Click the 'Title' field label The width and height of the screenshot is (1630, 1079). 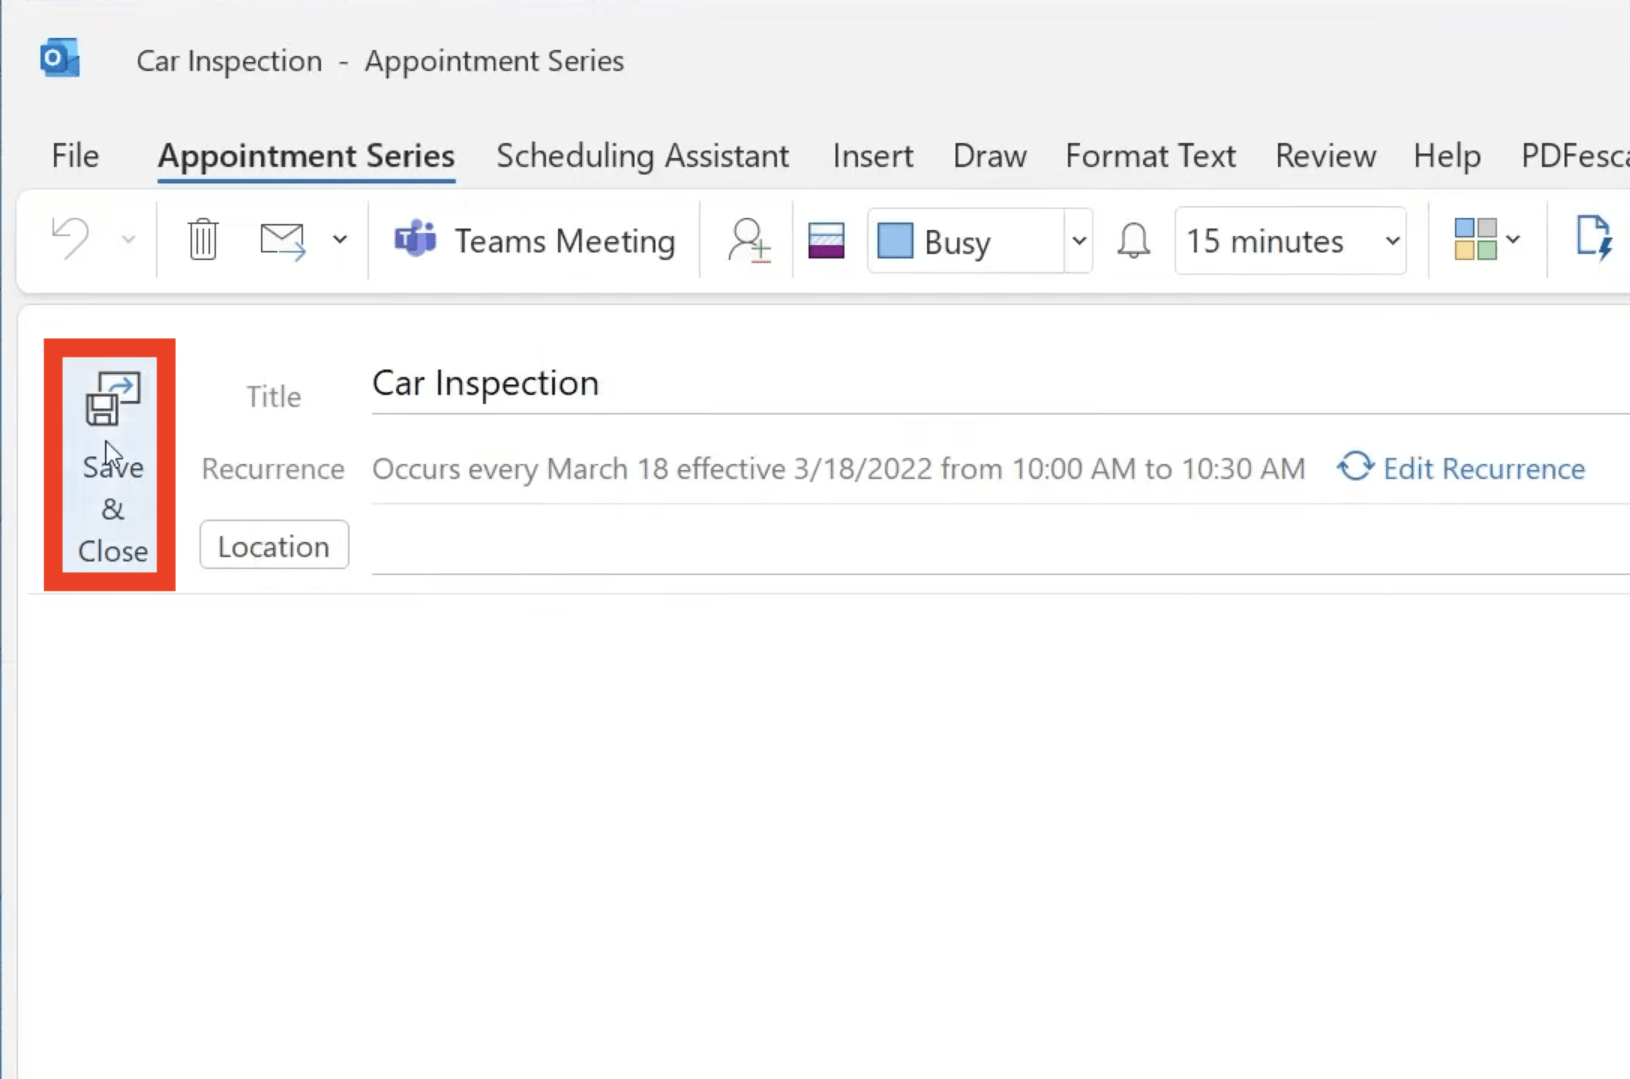[x=274, y=397]
